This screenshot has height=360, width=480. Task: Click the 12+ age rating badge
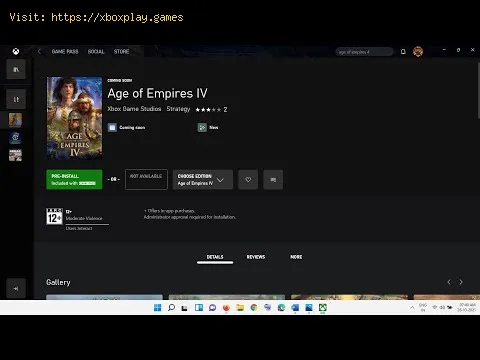pyautogui.click(x=54, y=216)
